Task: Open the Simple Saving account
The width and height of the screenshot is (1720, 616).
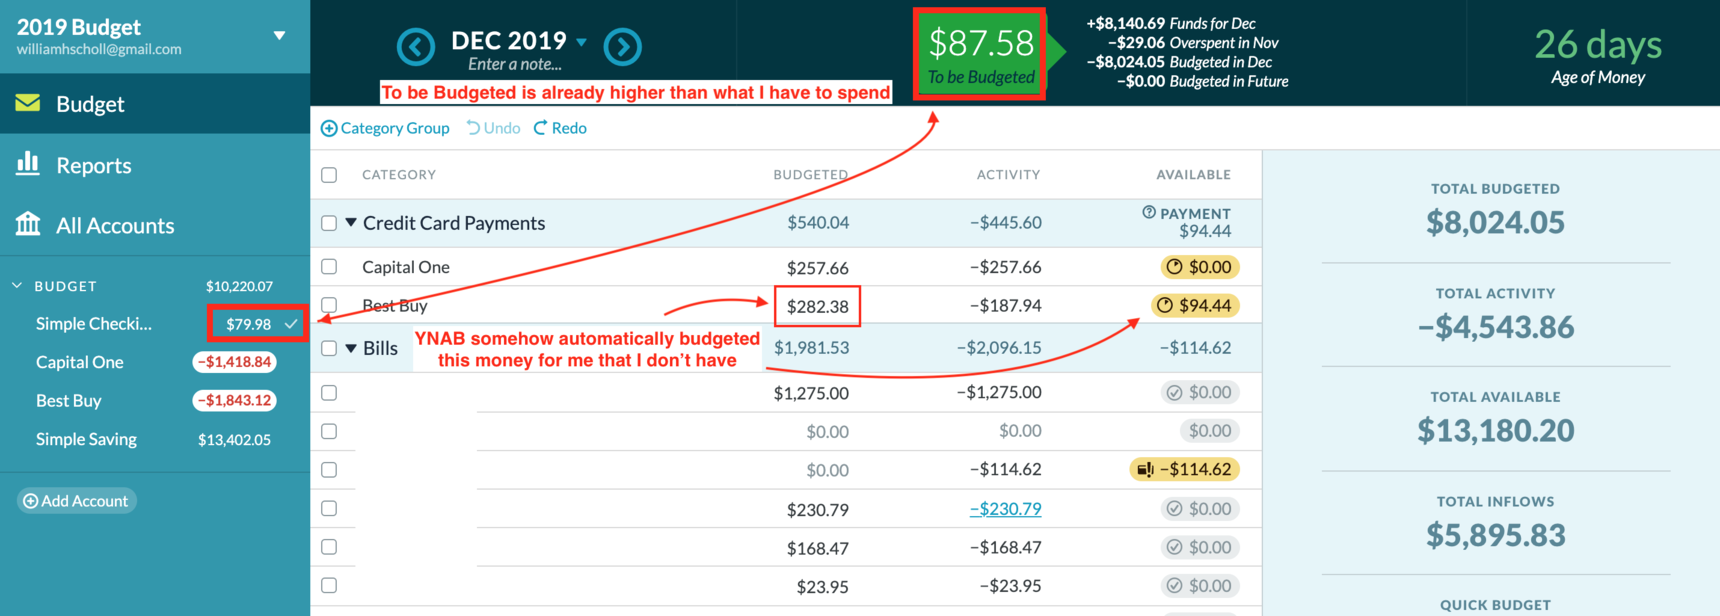Action: click(x=86, y=439)
